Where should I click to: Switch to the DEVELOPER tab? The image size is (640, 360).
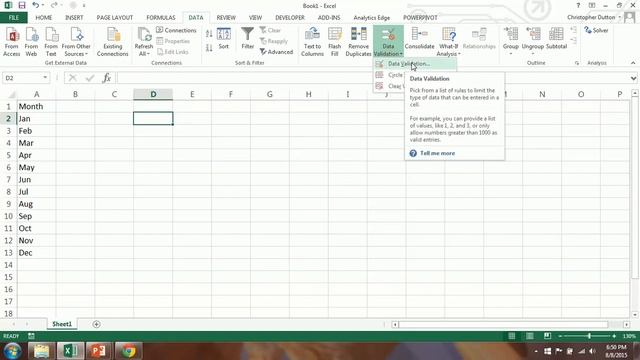290,18
